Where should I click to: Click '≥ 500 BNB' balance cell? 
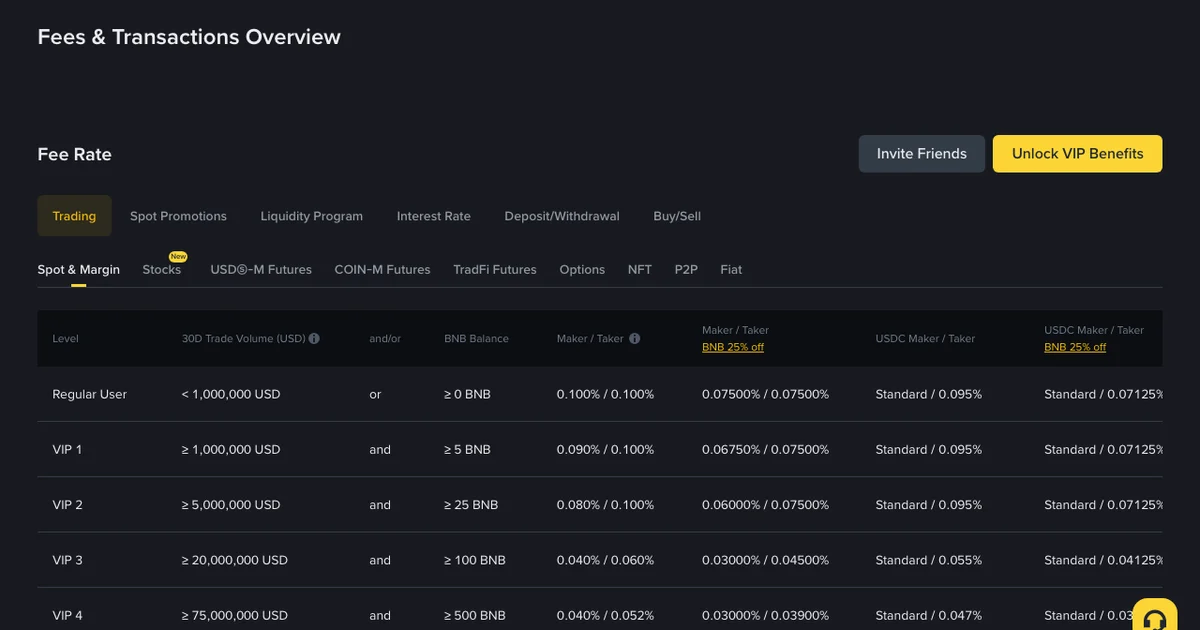[475, 616]
